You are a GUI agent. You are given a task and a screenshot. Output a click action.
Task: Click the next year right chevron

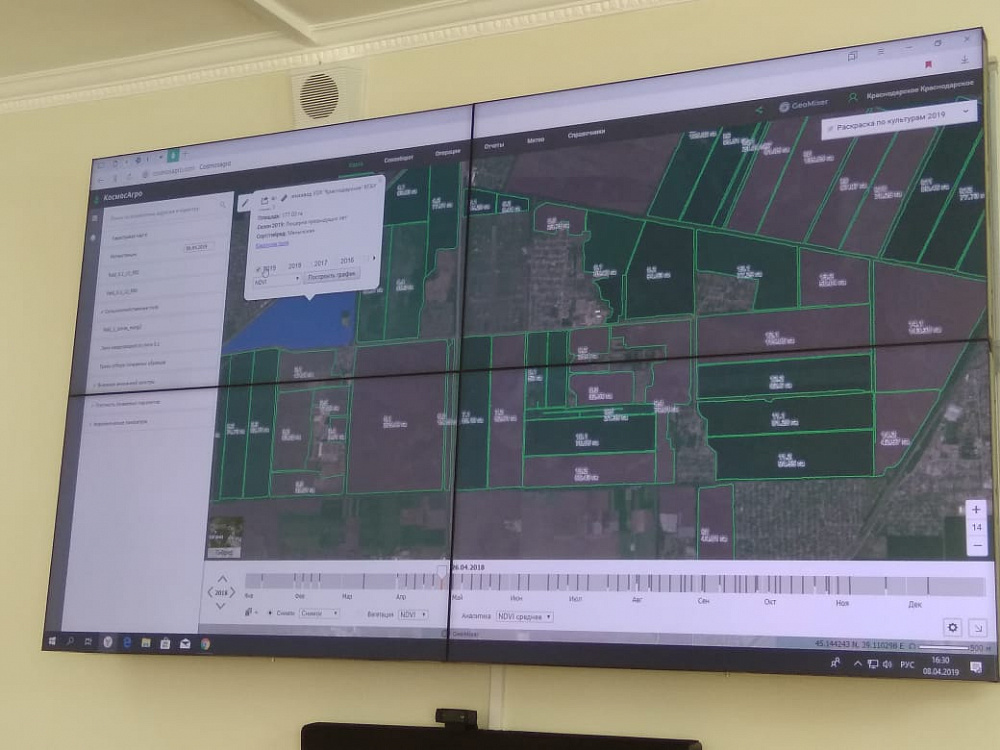click(x=233, y=592)
